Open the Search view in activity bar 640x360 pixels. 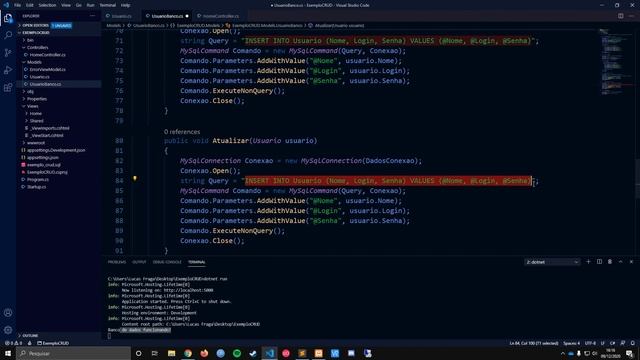point(8,35)
